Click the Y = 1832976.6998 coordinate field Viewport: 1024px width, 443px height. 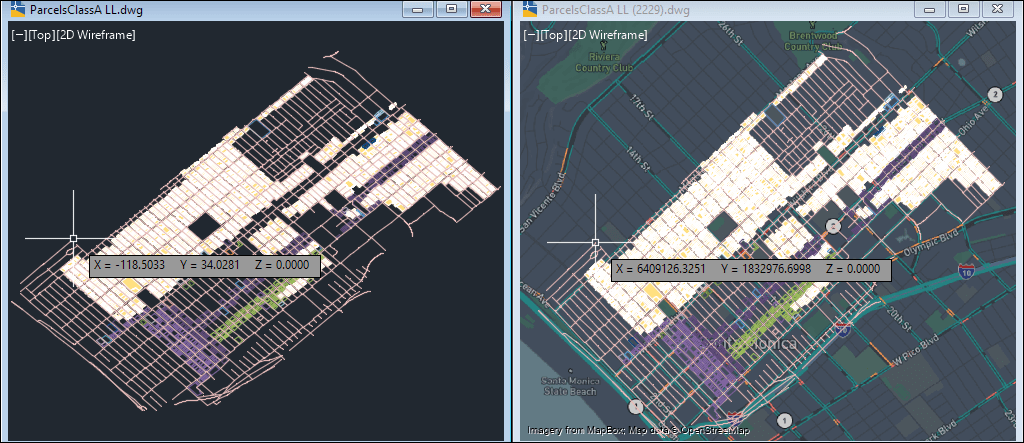click(763, 269)
